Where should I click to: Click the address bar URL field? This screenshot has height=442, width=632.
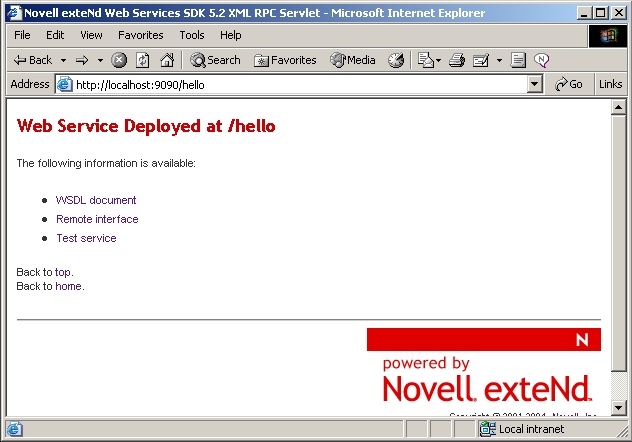click(x=300, y=85)
